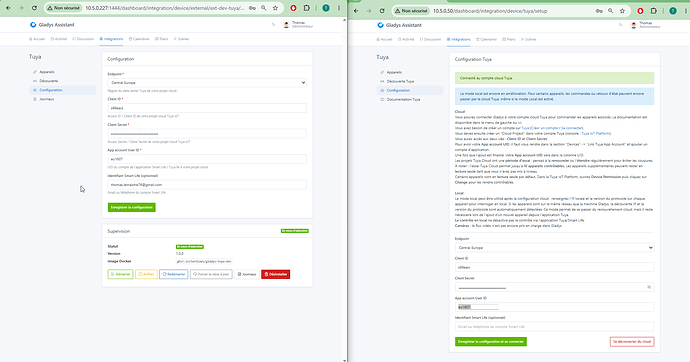Click Redémarrer button in Supervision card

tap(173, 274)
